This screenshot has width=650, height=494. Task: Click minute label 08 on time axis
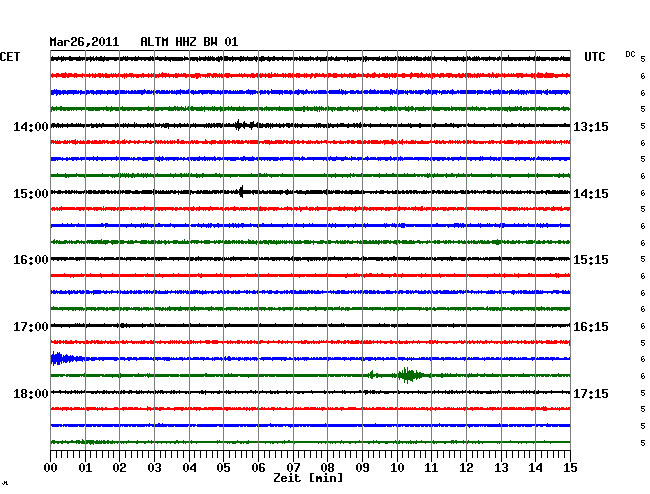327,468
